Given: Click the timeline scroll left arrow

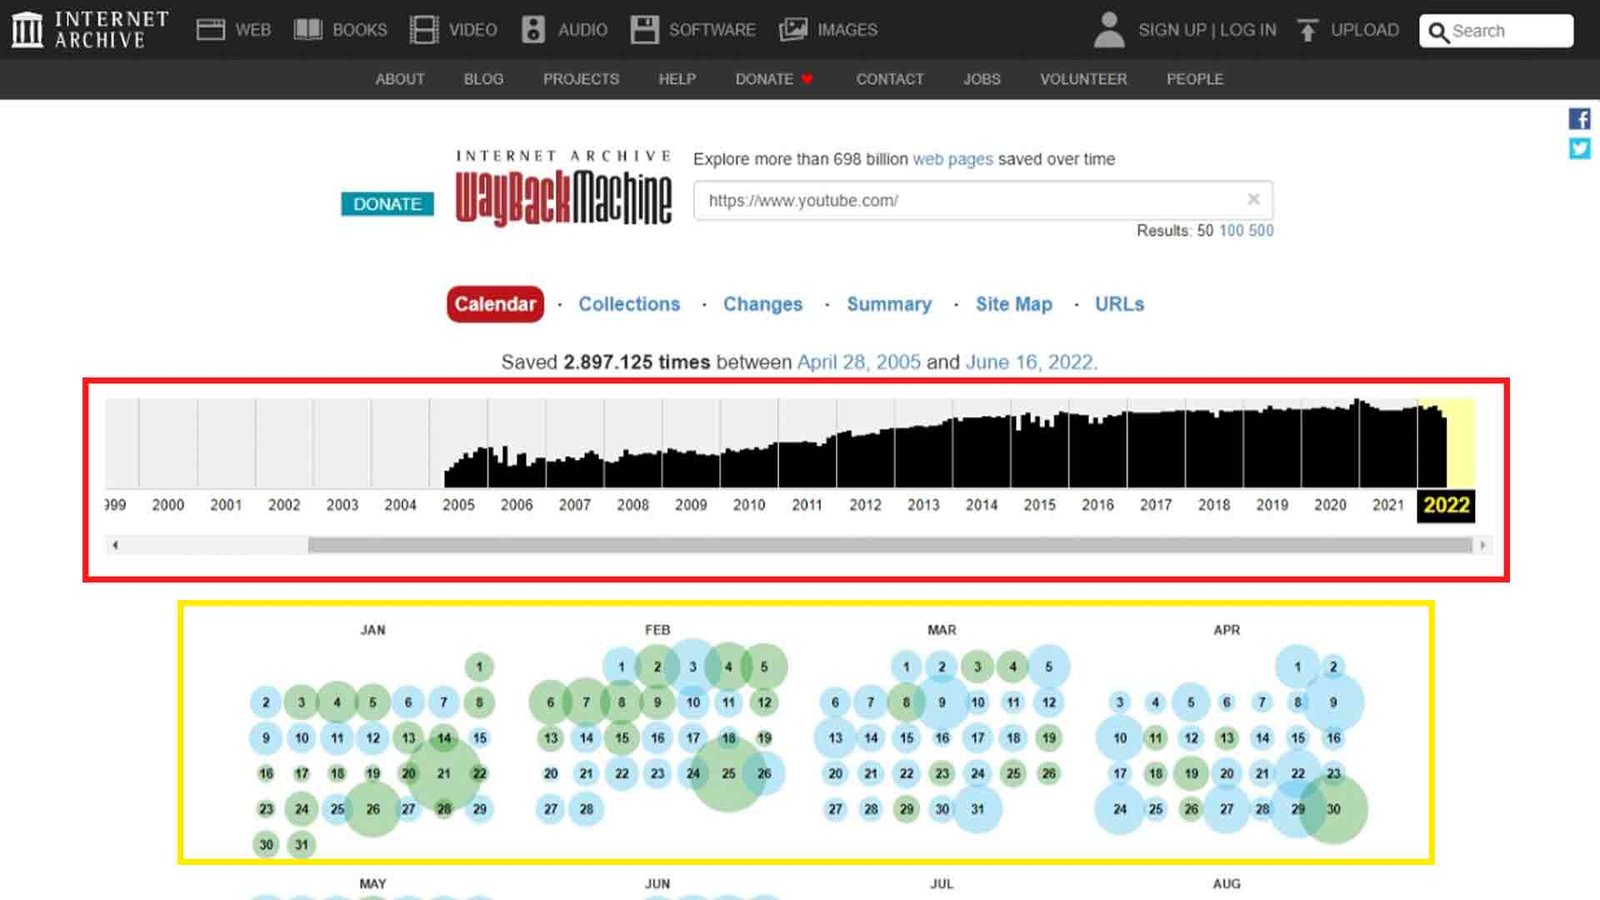Looking at the screenshot, I should (x=115, y=545).
